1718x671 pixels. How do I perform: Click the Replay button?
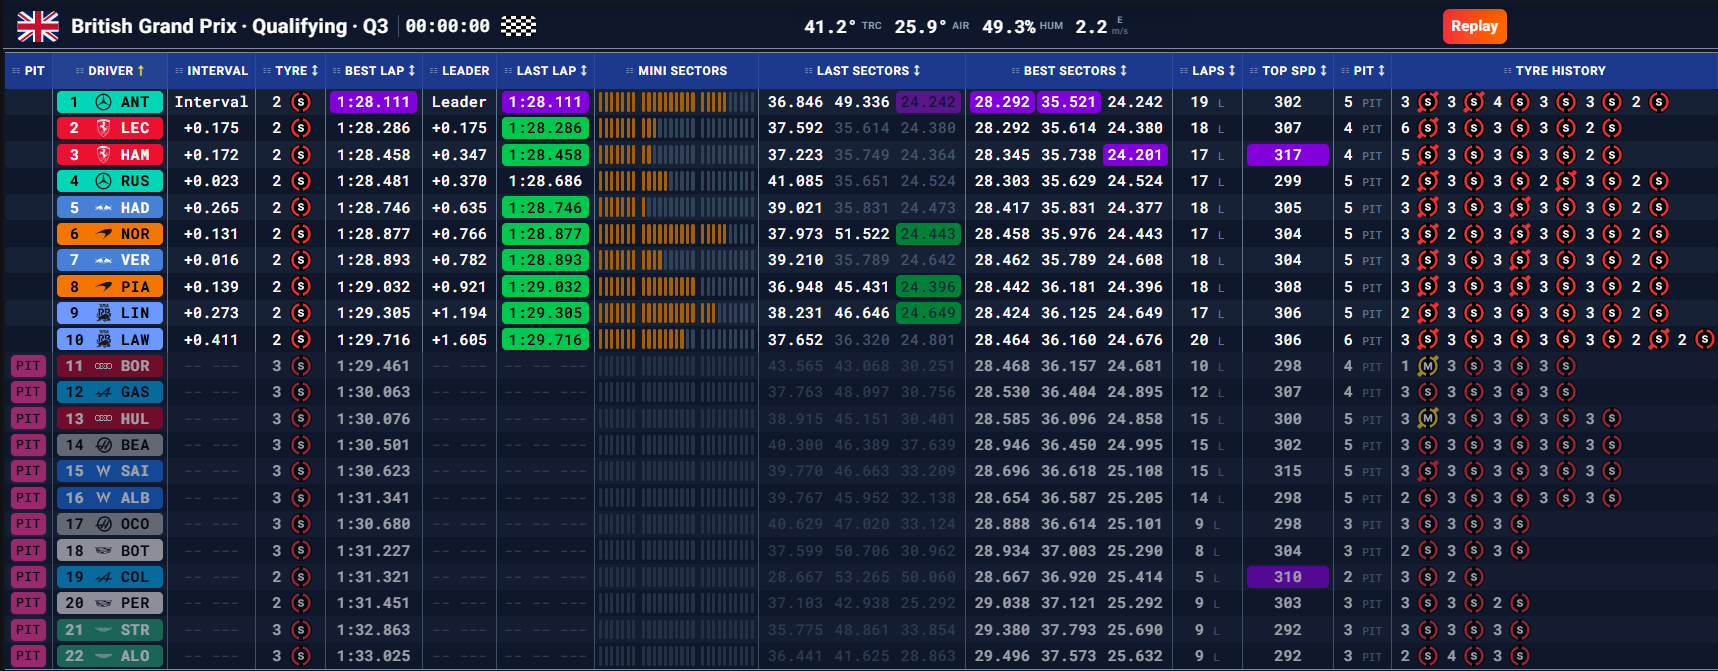1474,26
